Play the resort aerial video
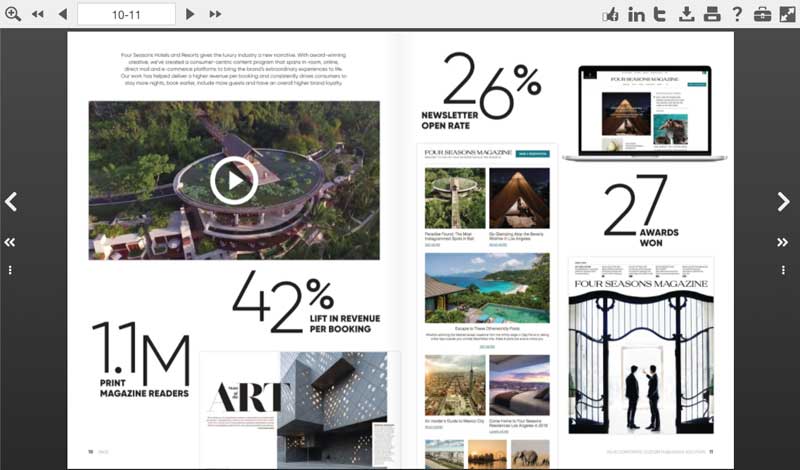This screenshot has width=800, height=470. pos(234,181)
